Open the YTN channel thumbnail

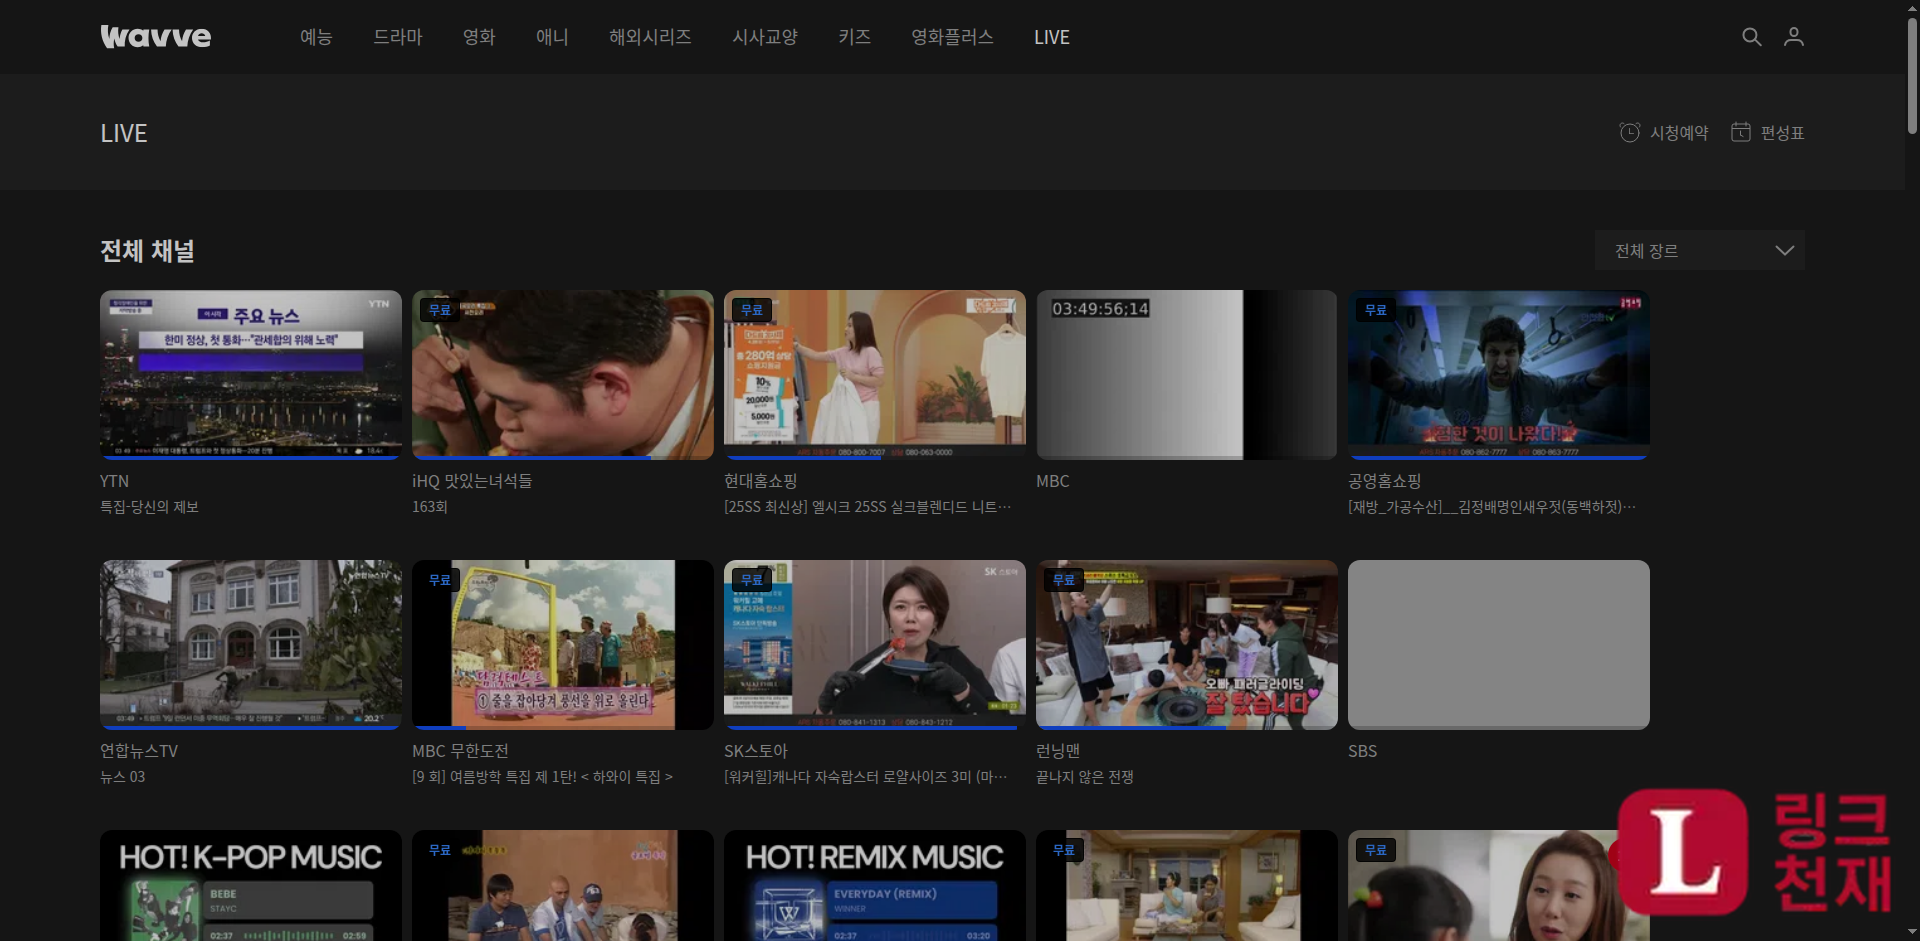pos(251,375)
